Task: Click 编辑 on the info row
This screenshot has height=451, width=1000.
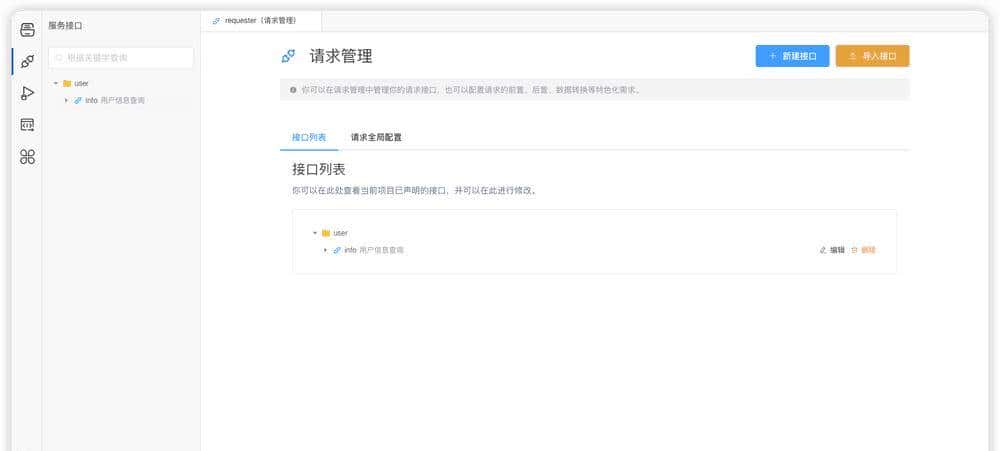Action: 832,250
